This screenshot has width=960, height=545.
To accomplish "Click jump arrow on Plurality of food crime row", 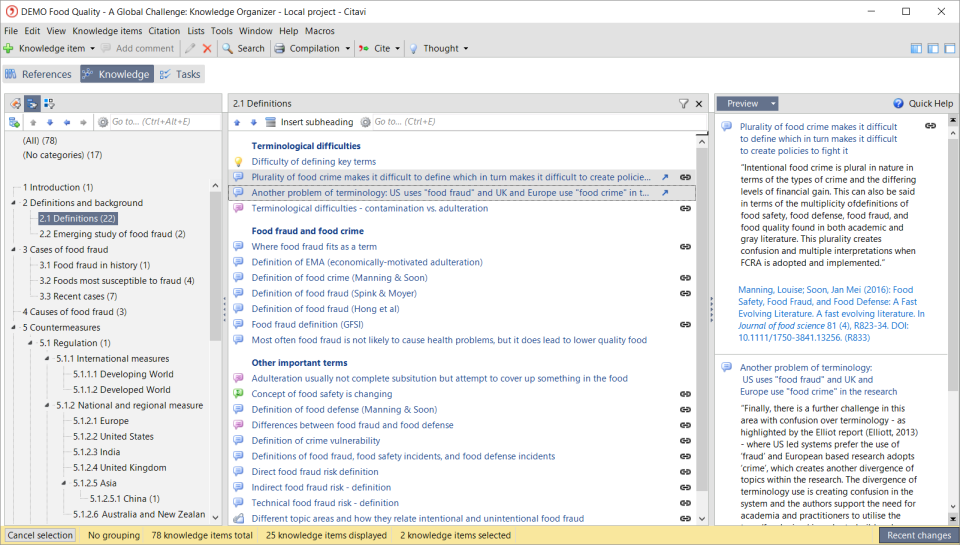I will (x=665, y=177).
